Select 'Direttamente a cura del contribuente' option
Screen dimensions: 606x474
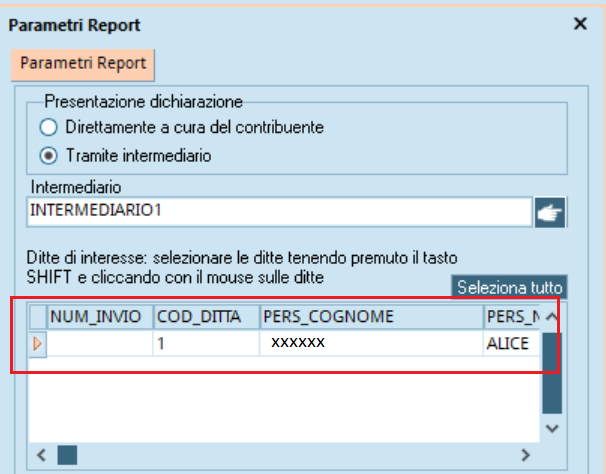coord(48,127)
